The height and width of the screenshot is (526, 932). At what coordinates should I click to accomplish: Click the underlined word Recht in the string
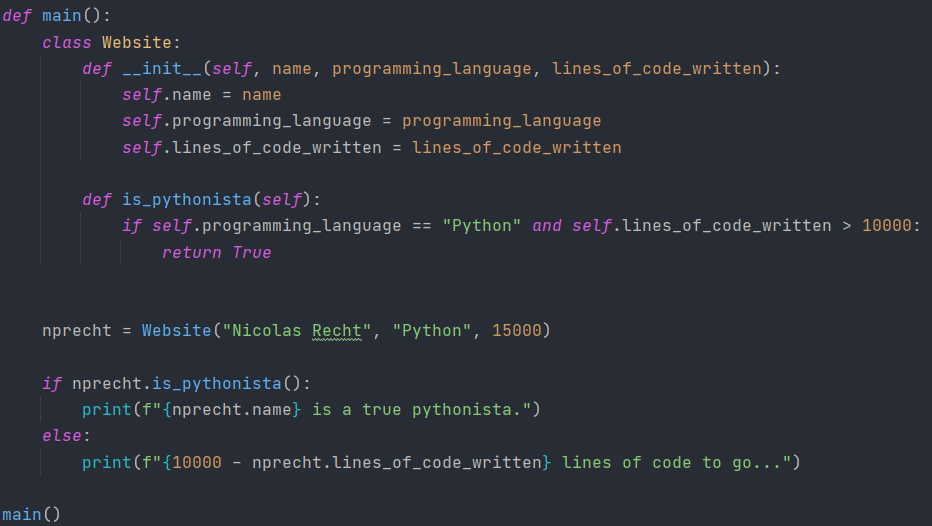[337, 330]
